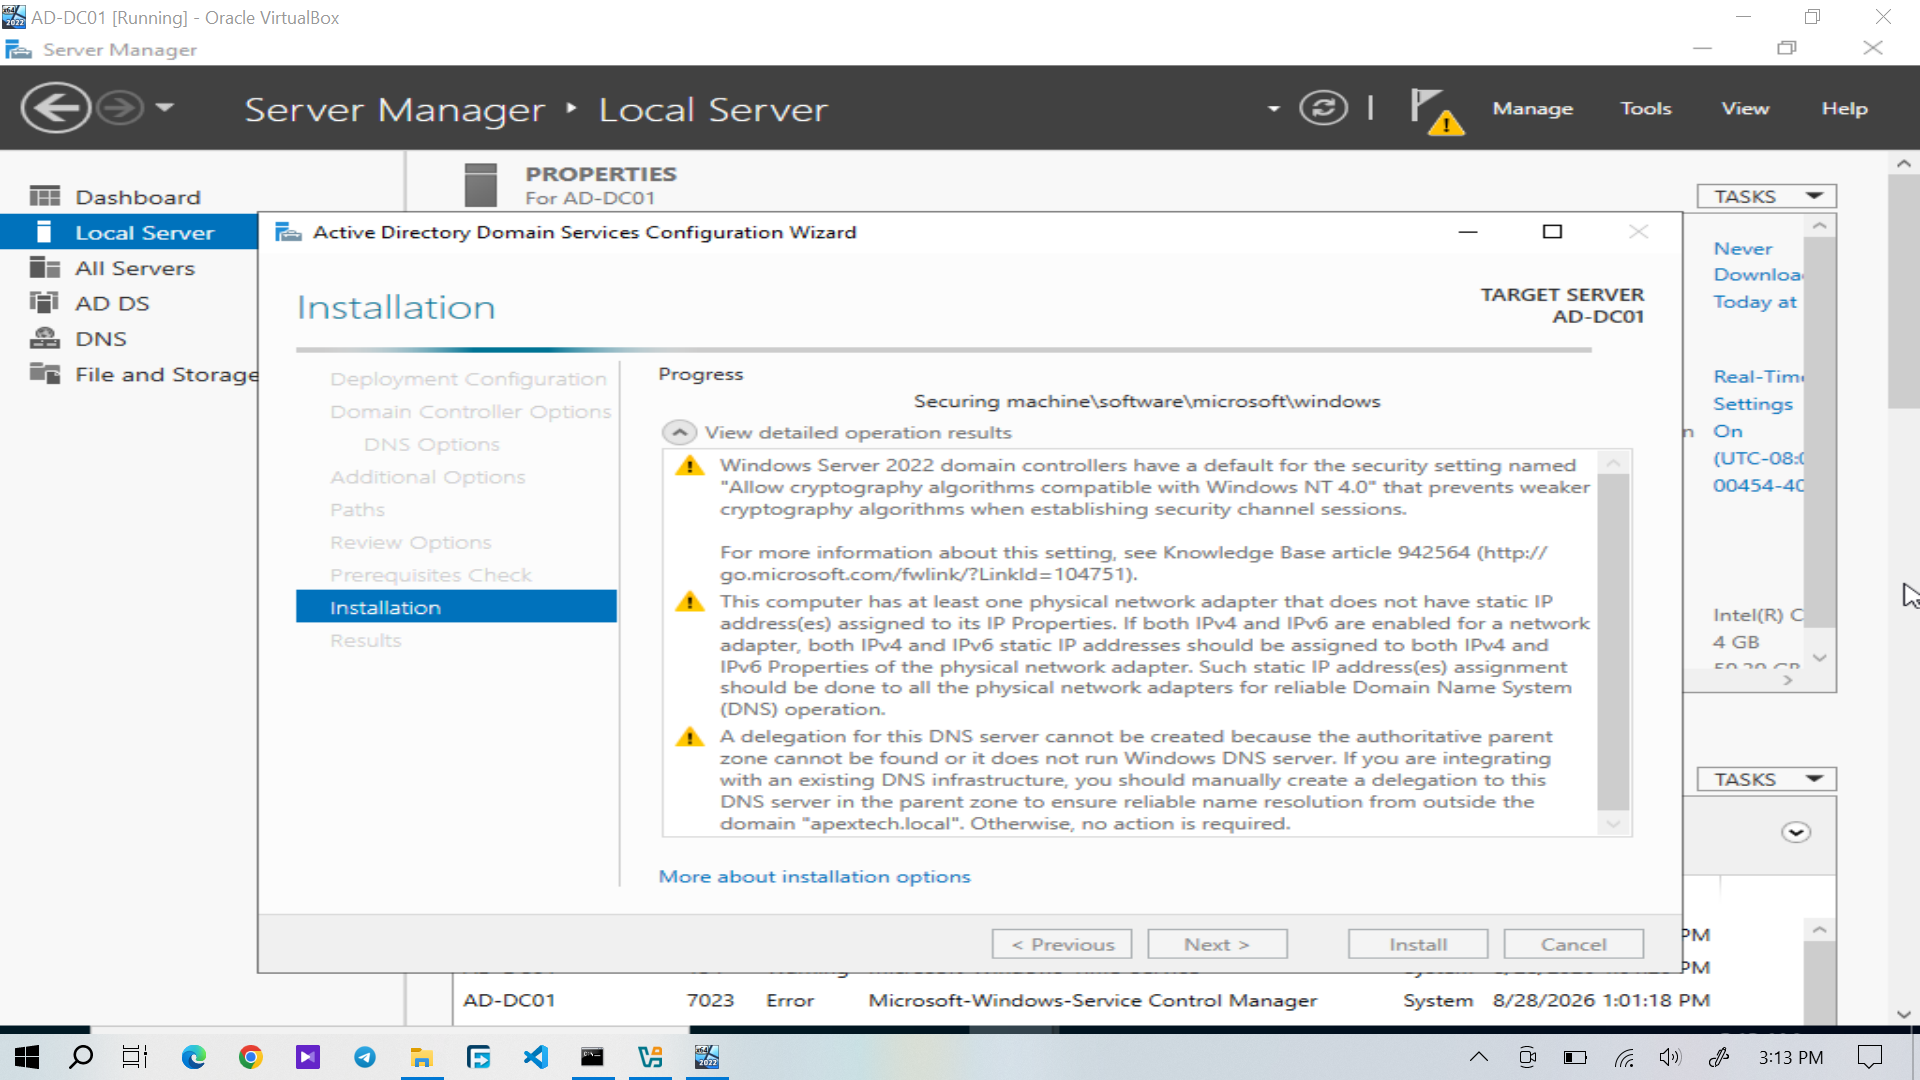Launch Microsoft Edge from taskbar
The height and width of the screenshot is (1080, 1920).
tap(193, 1057)
